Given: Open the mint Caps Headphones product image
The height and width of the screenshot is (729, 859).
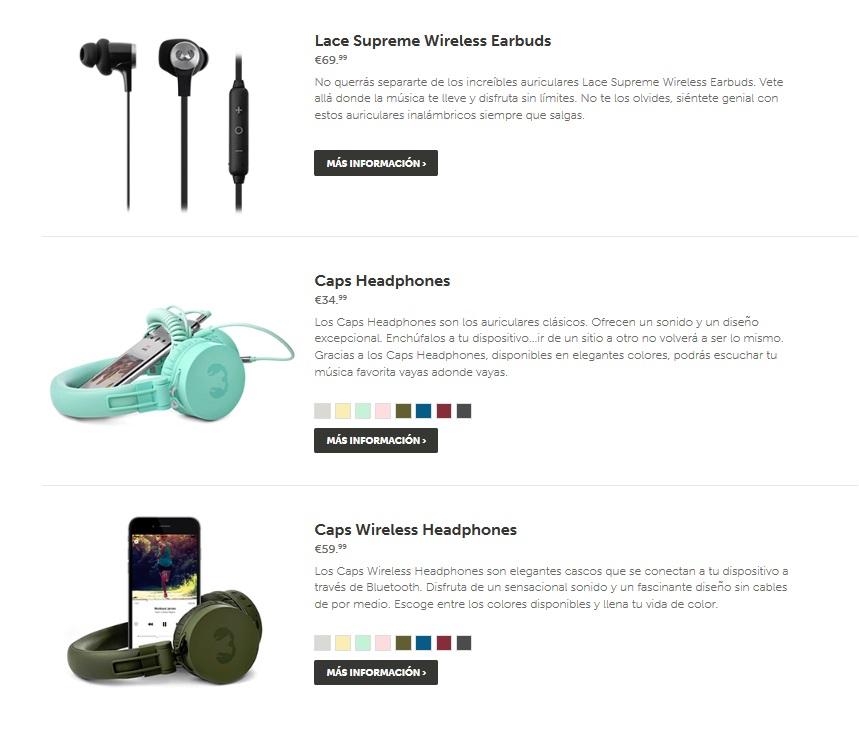Looking at the screenshot, I should click(x=172, y=364).
